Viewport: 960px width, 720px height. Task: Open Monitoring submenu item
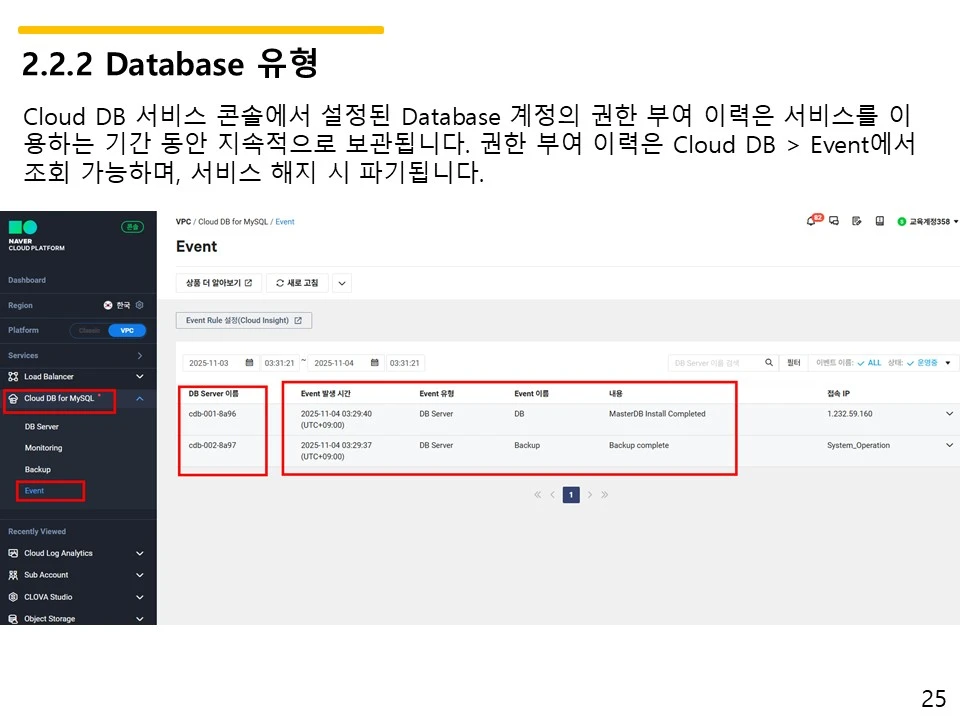pos(43,448)
